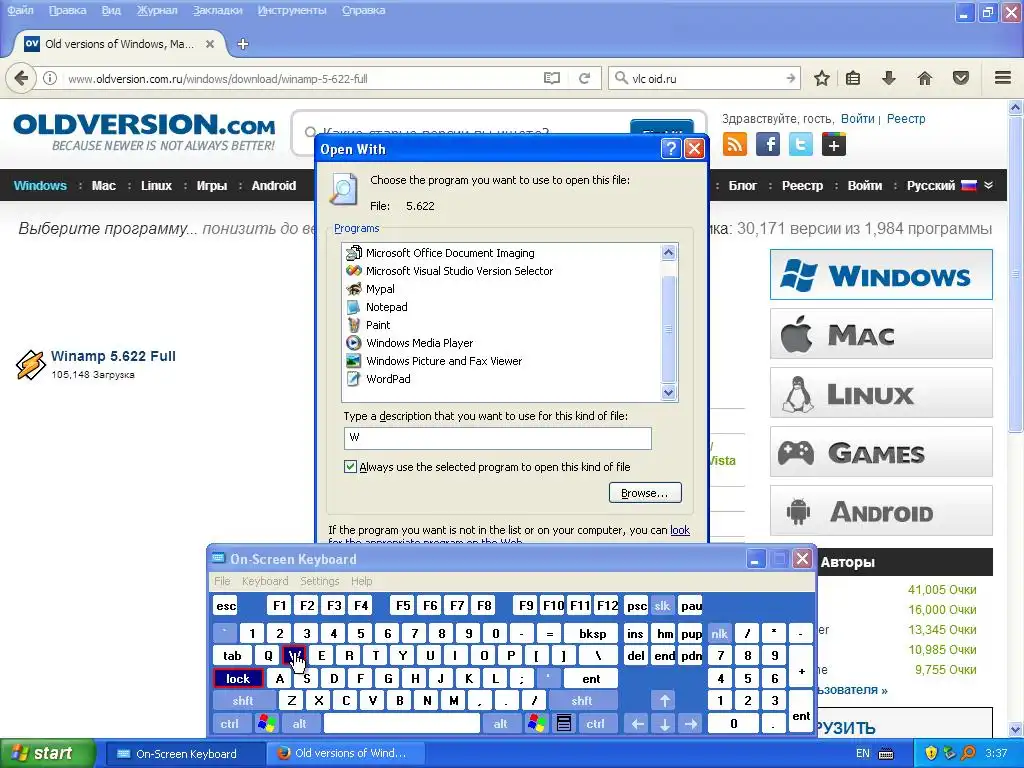
Task: Click the bookmark star icon
Action: pyautogui.click(x=822, y=78)
